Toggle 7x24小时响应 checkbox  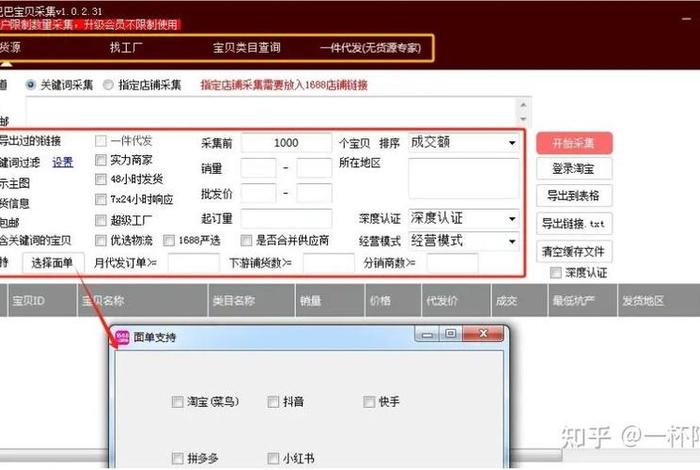101,199
